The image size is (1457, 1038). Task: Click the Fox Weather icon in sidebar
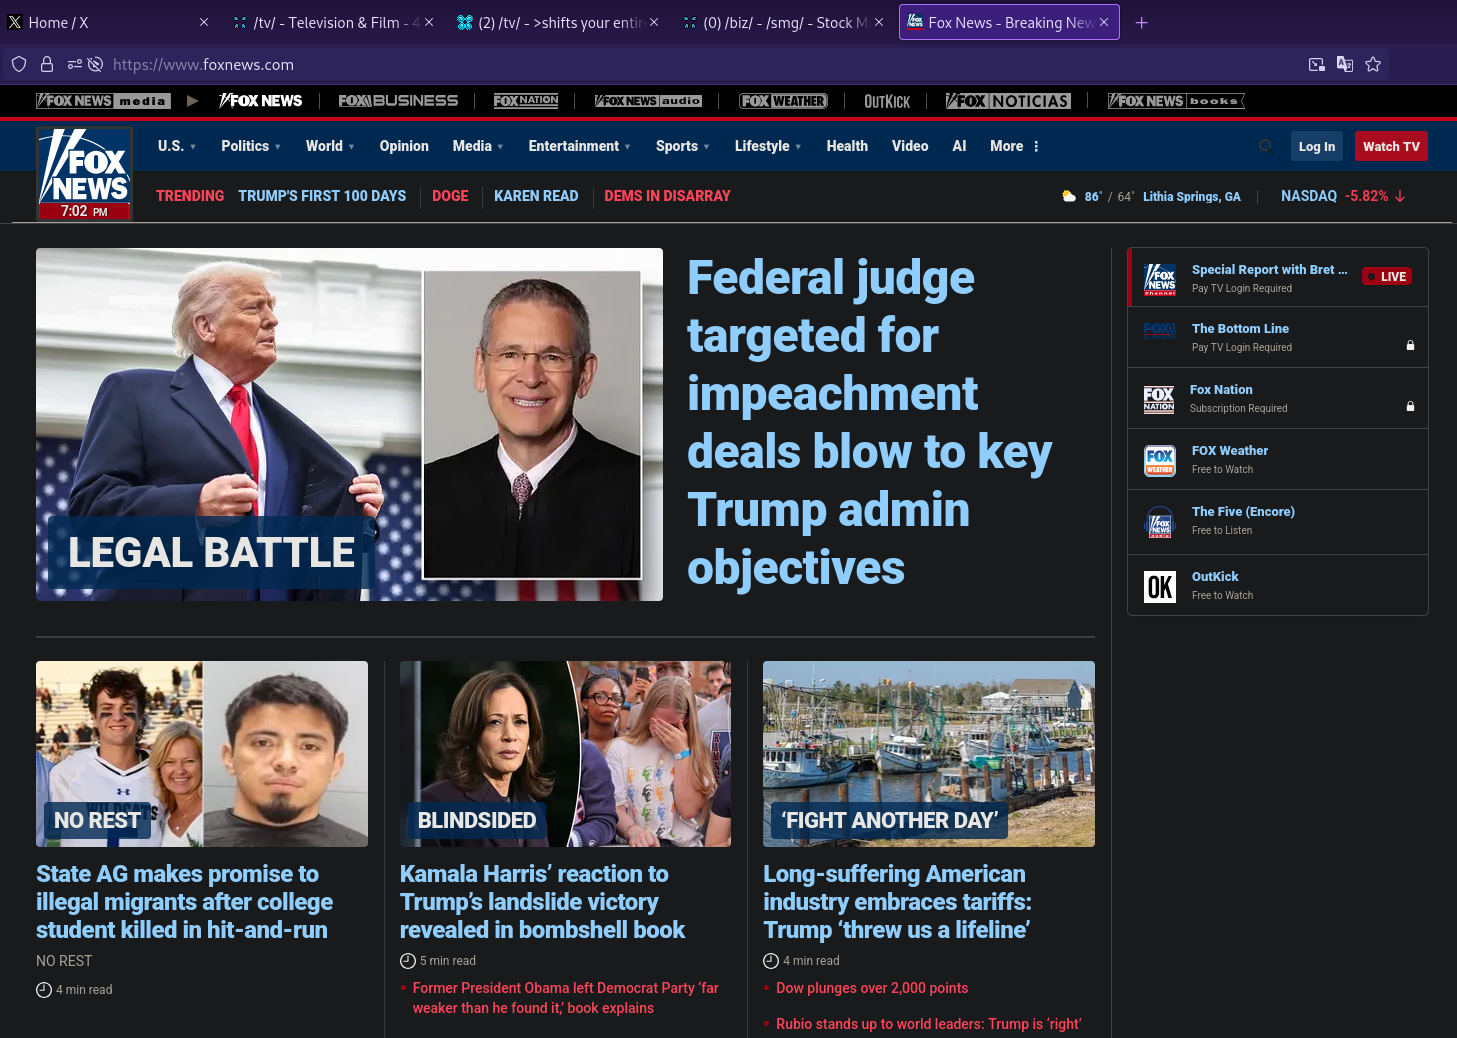[x=1160, y=460]
